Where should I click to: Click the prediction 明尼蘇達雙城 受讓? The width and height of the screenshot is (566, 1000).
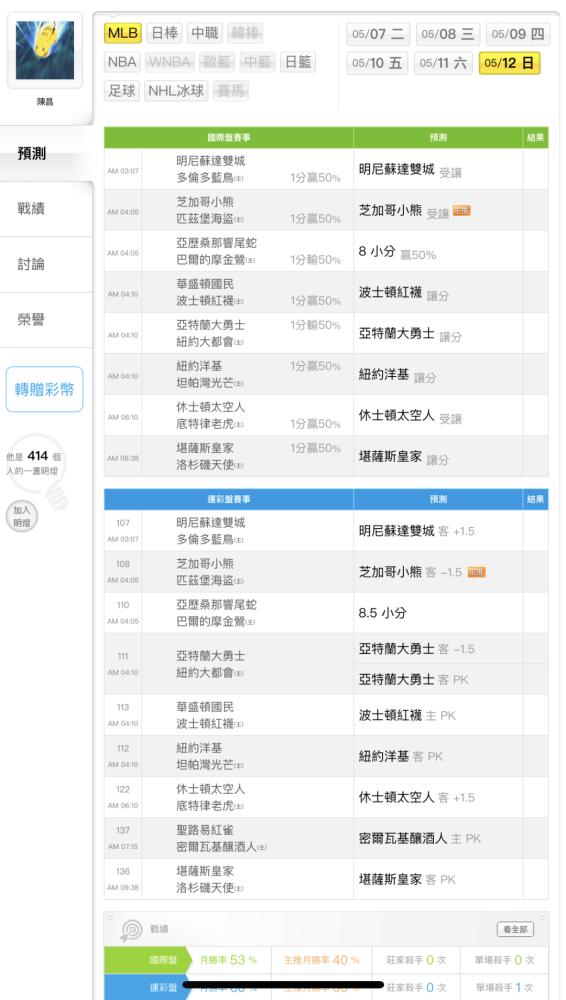[x=410, y=170]
